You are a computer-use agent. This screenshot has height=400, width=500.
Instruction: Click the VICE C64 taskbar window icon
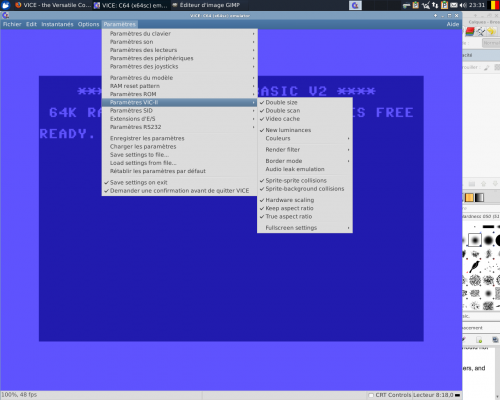click(97, 5)
